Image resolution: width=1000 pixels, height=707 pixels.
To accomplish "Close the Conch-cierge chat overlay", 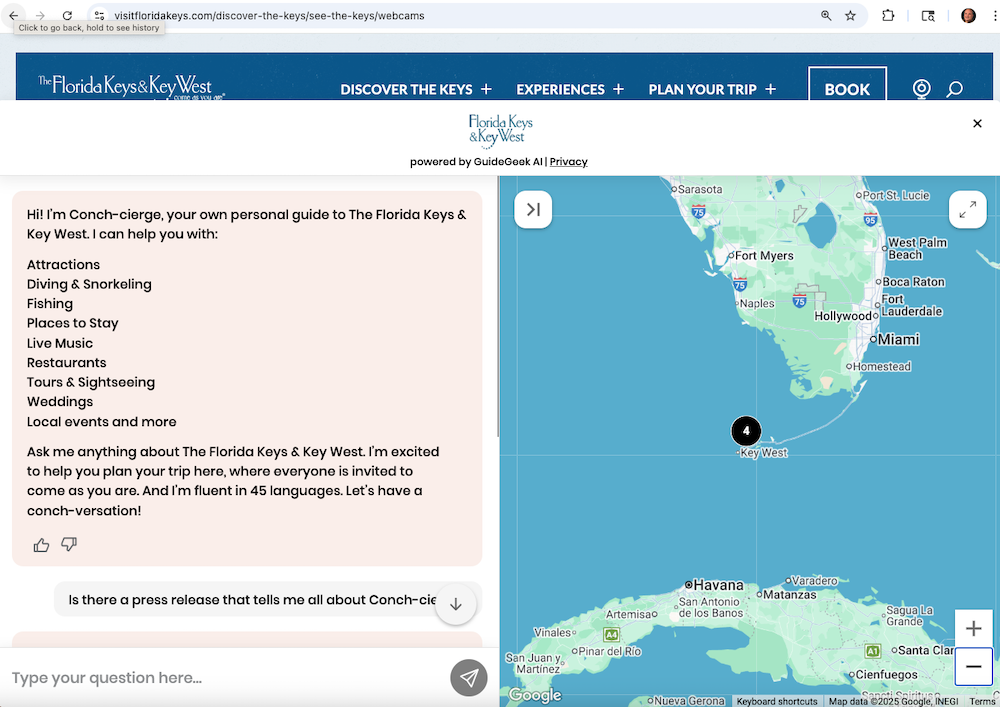I will [x=977, y=123].
